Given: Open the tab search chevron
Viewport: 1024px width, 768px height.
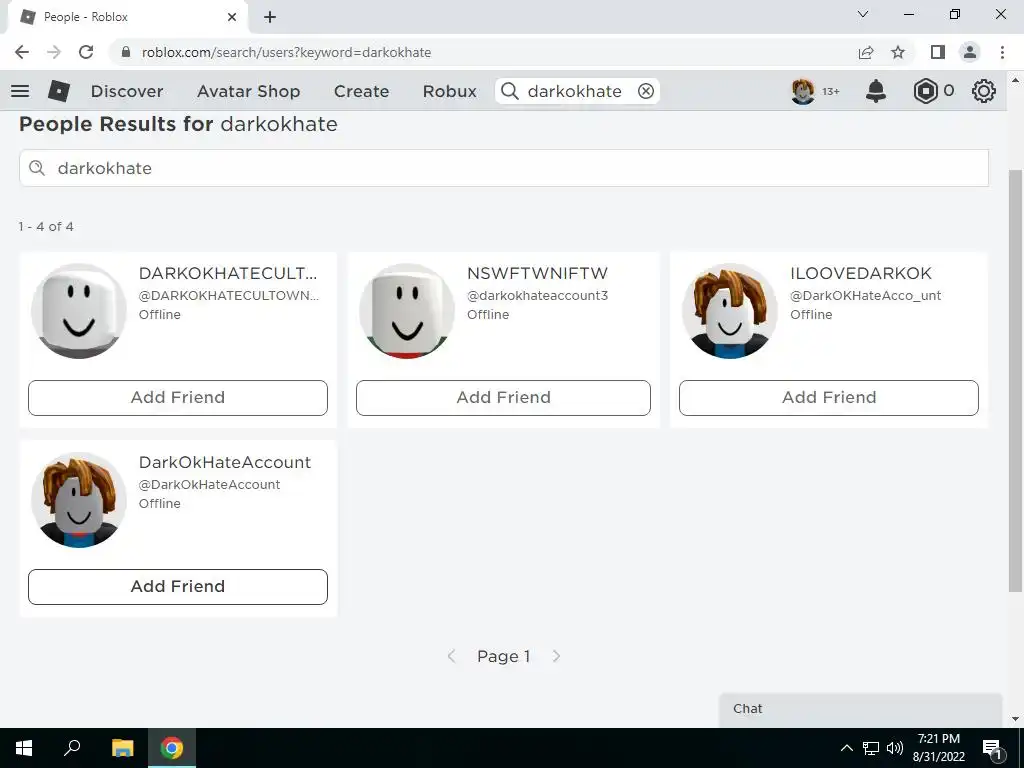Looking at the screenshot, I should [x=863, y=14].
